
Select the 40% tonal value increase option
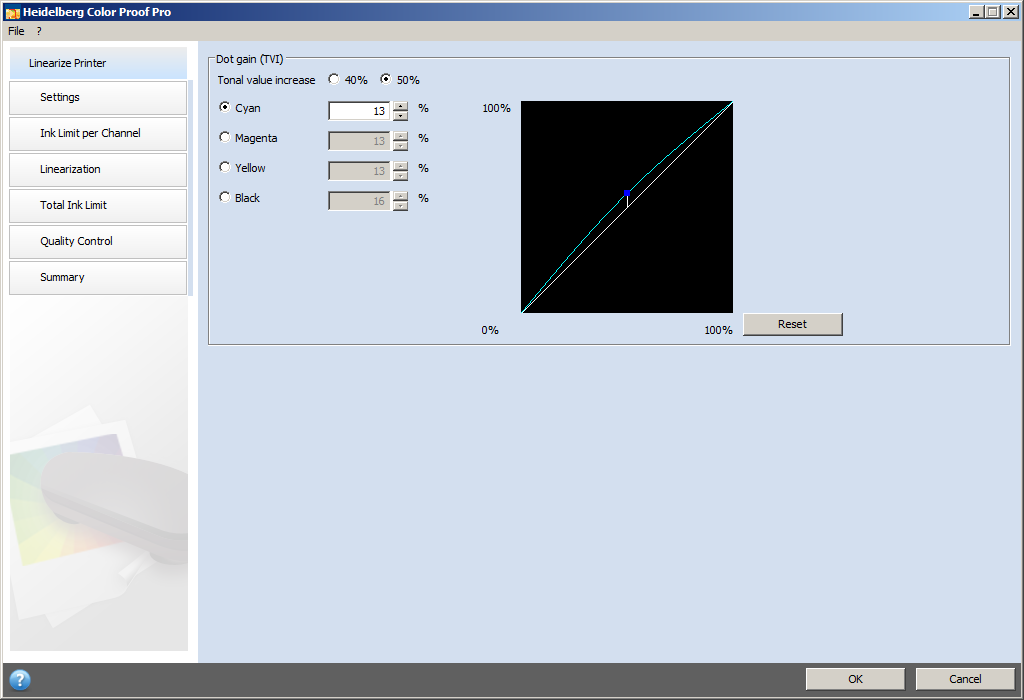tap(334, 79)
